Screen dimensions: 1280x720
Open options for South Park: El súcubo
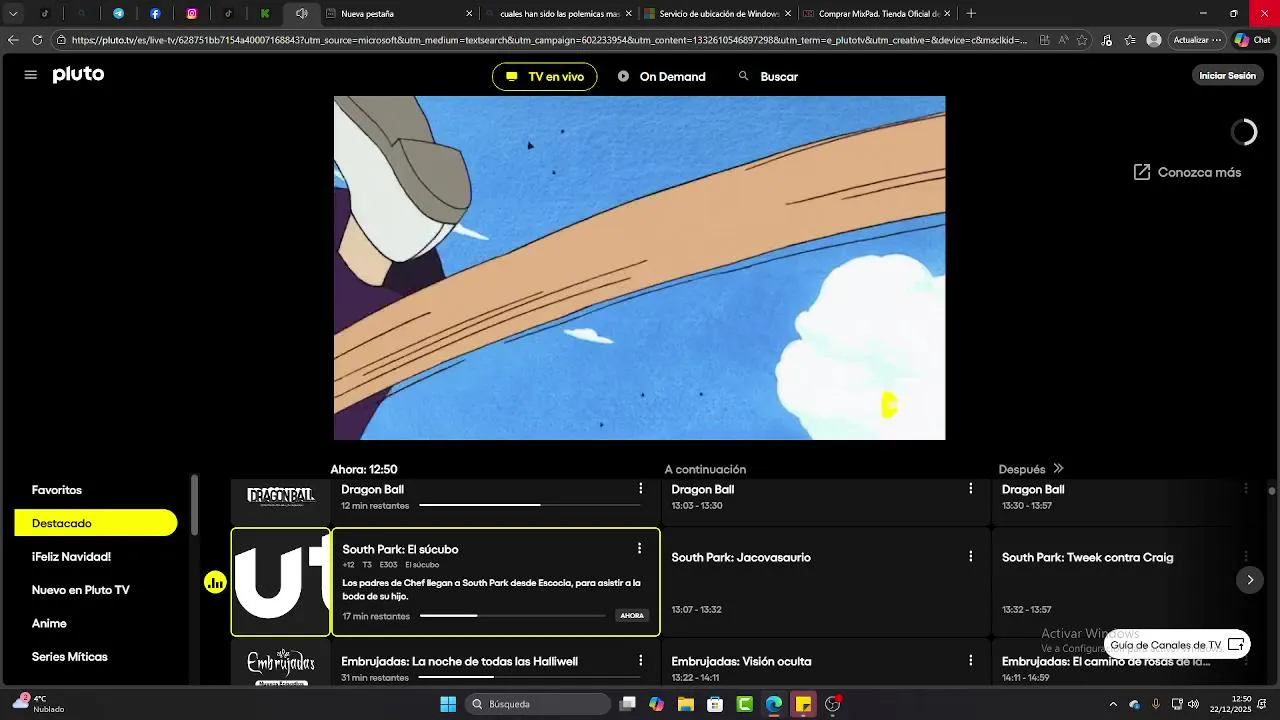639,549
